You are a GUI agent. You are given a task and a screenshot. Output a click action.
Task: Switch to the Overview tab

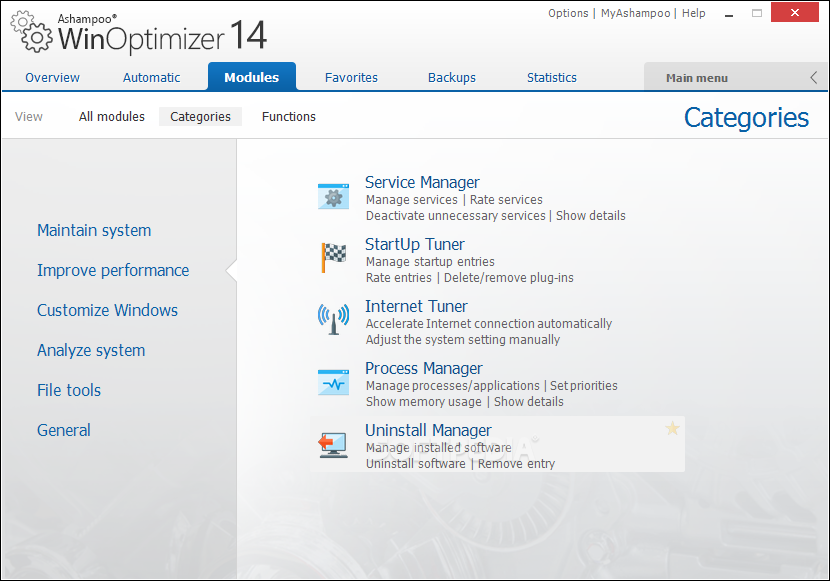52,77
